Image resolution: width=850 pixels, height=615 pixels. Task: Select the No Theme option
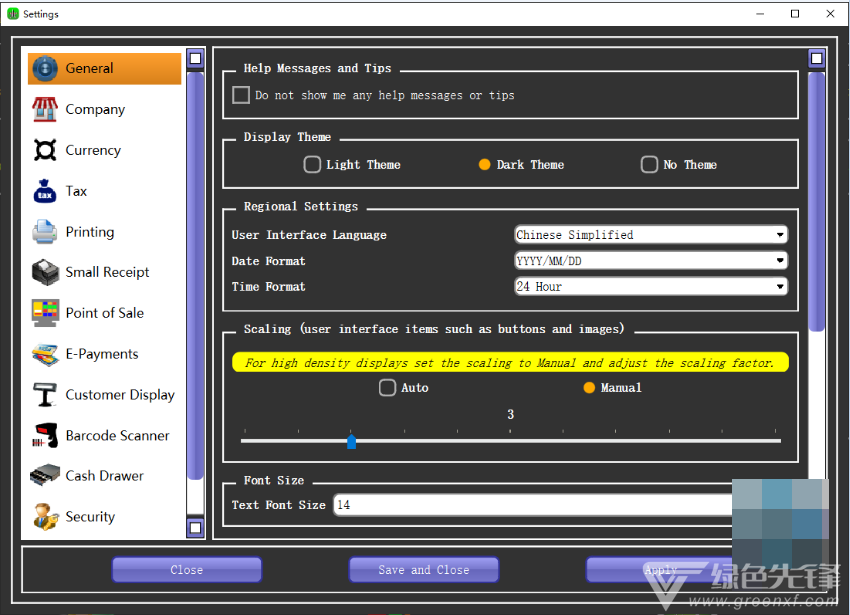pos(649,164)
